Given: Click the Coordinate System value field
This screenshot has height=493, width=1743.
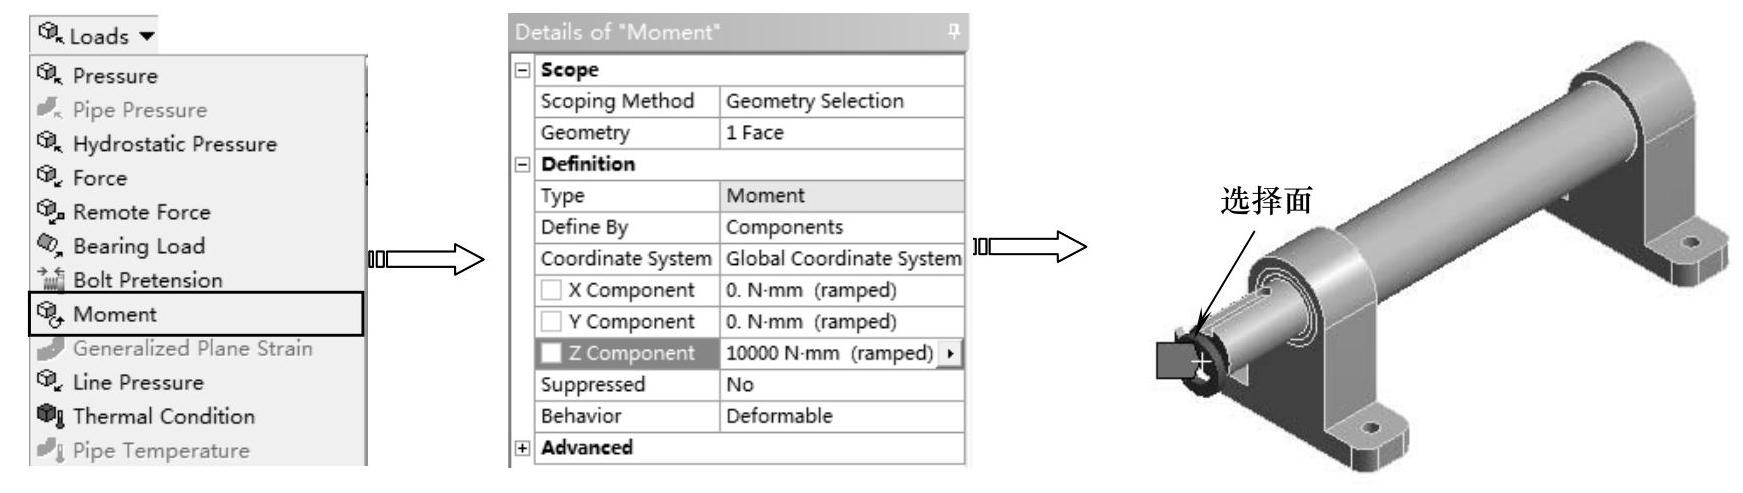Looking at the screenshot, I should 840,259.
